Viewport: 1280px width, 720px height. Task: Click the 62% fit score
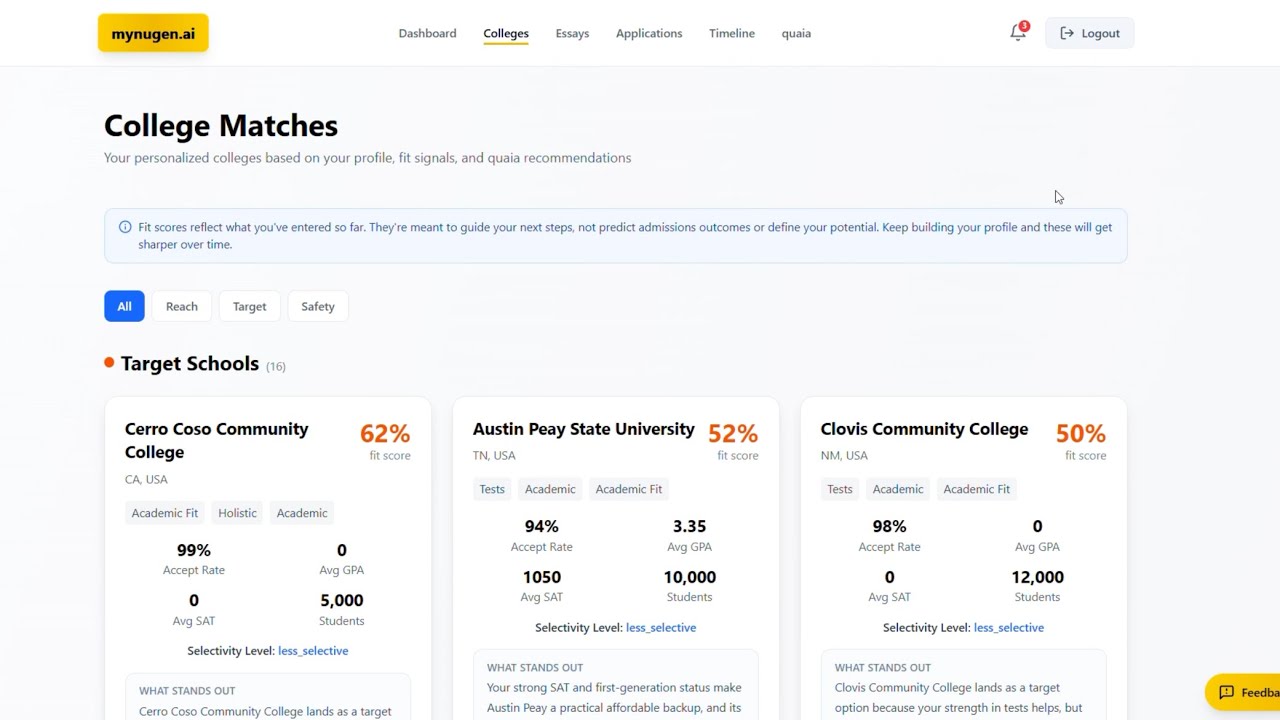click(385, 434)
